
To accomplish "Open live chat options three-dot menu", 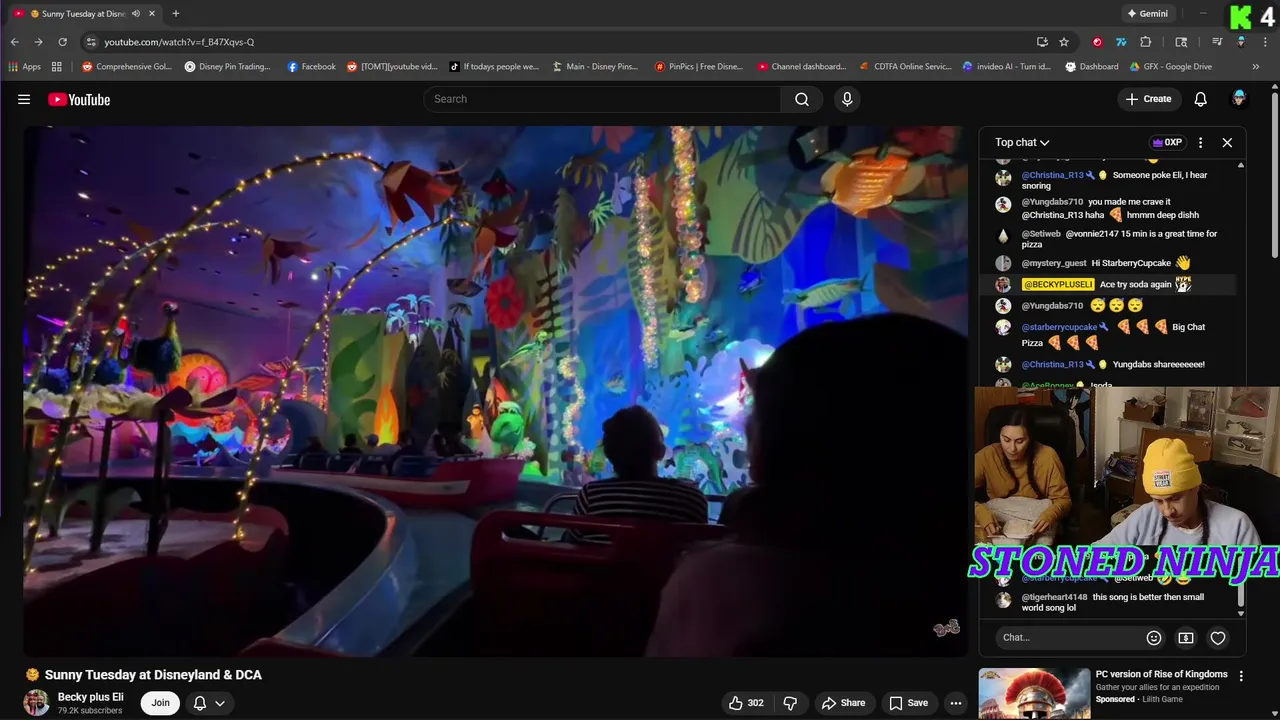I will pyautogui.click(x=1200, y=142).
